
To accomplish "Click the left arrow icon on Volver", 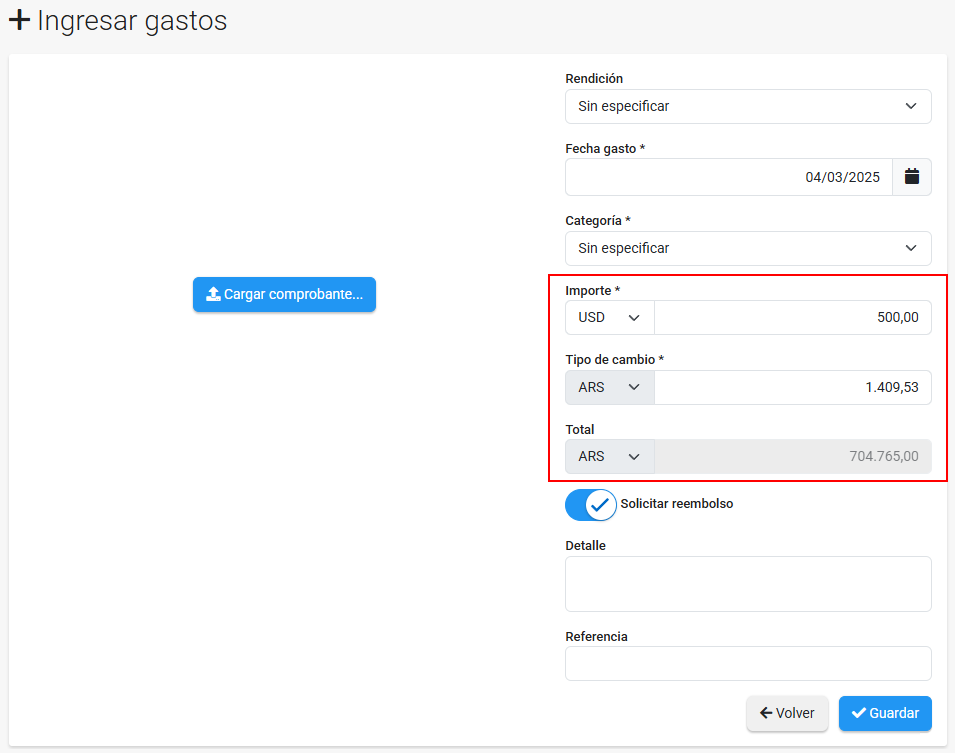I will pos(766,713).
